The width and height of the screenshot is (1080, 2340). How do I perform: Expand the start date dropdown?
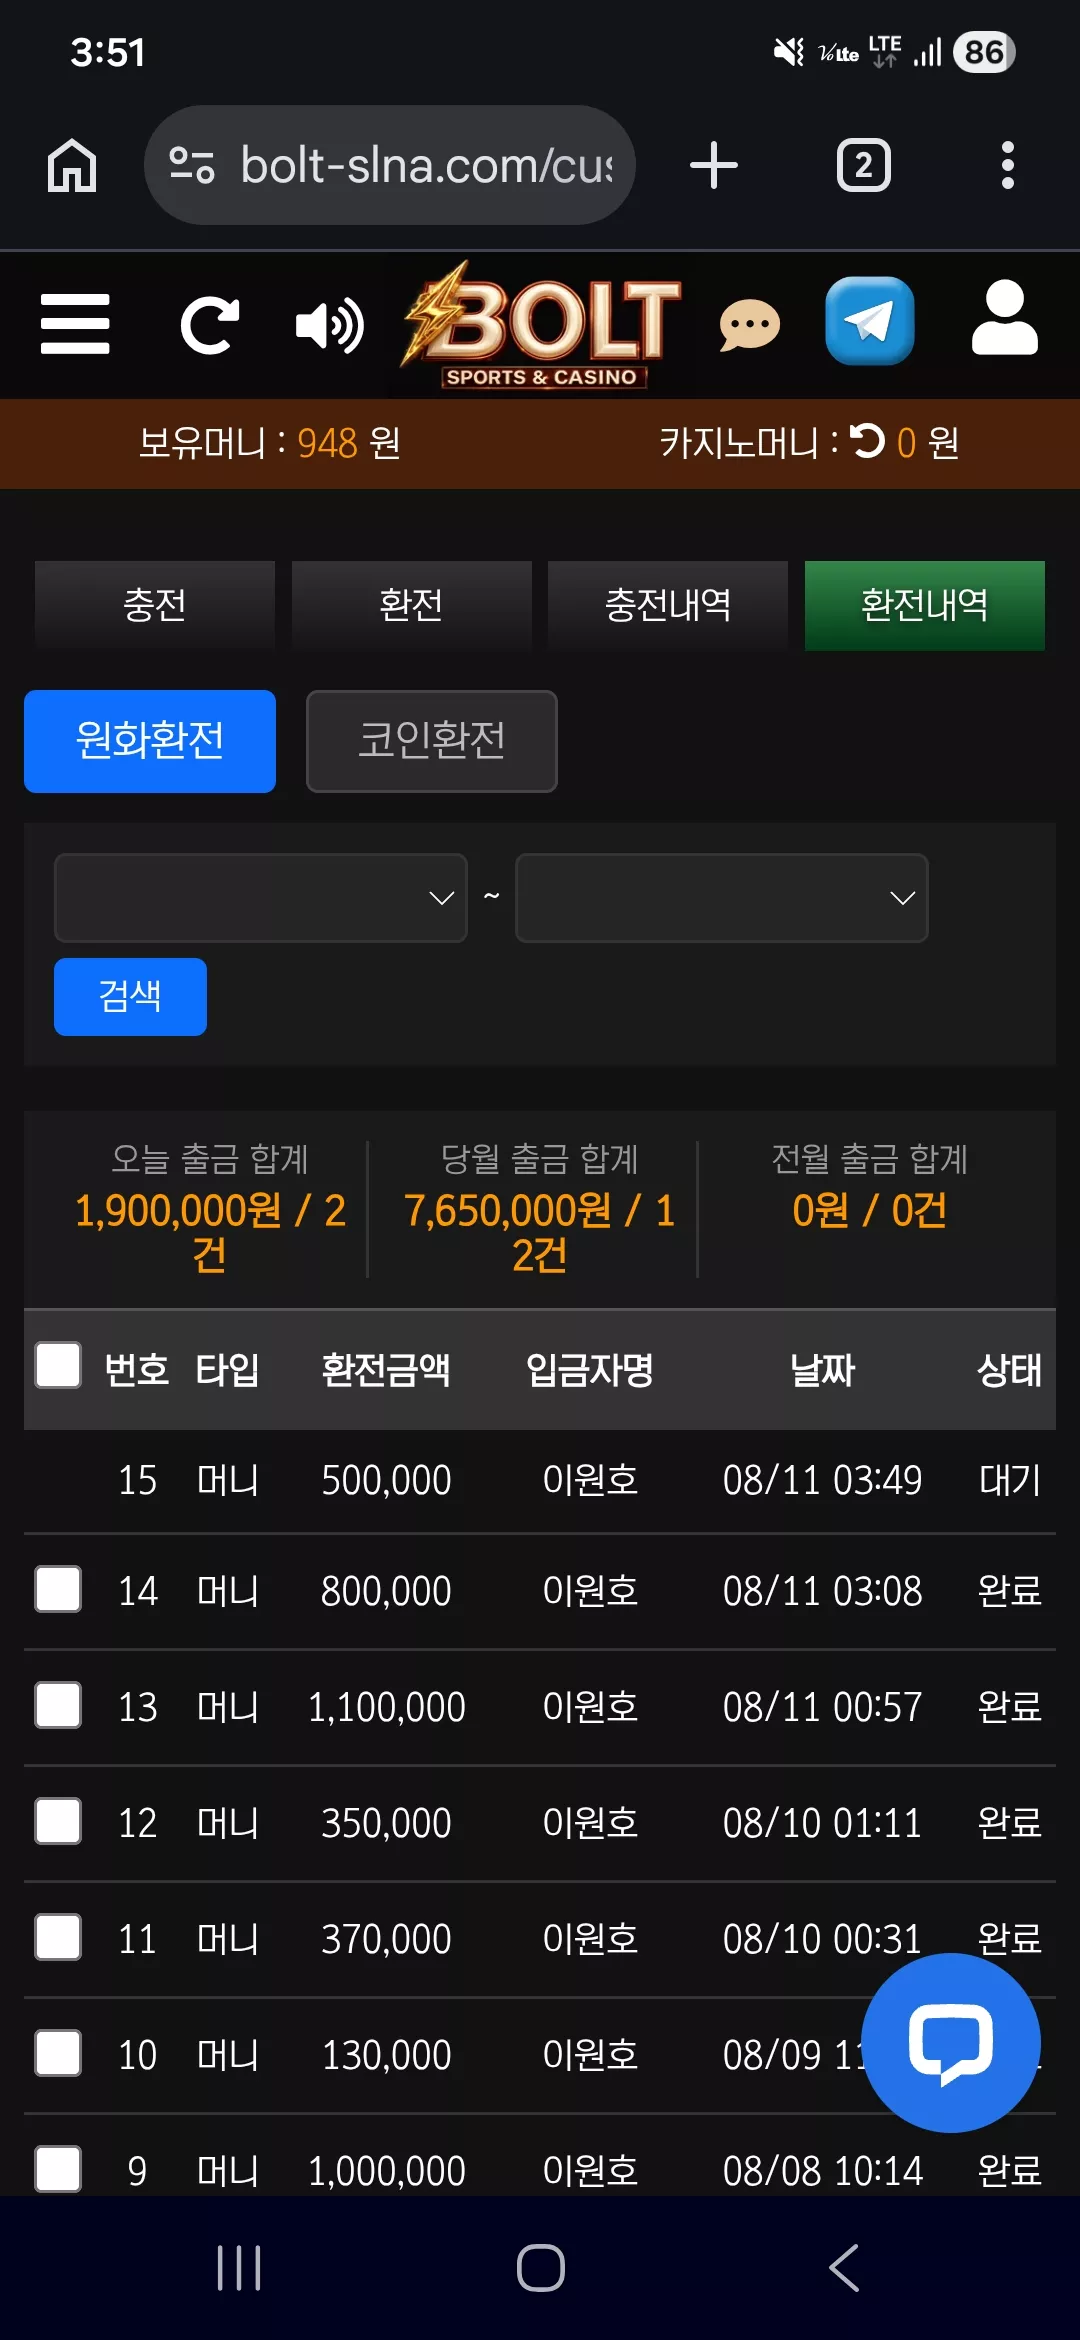click(x=261, y=898)
